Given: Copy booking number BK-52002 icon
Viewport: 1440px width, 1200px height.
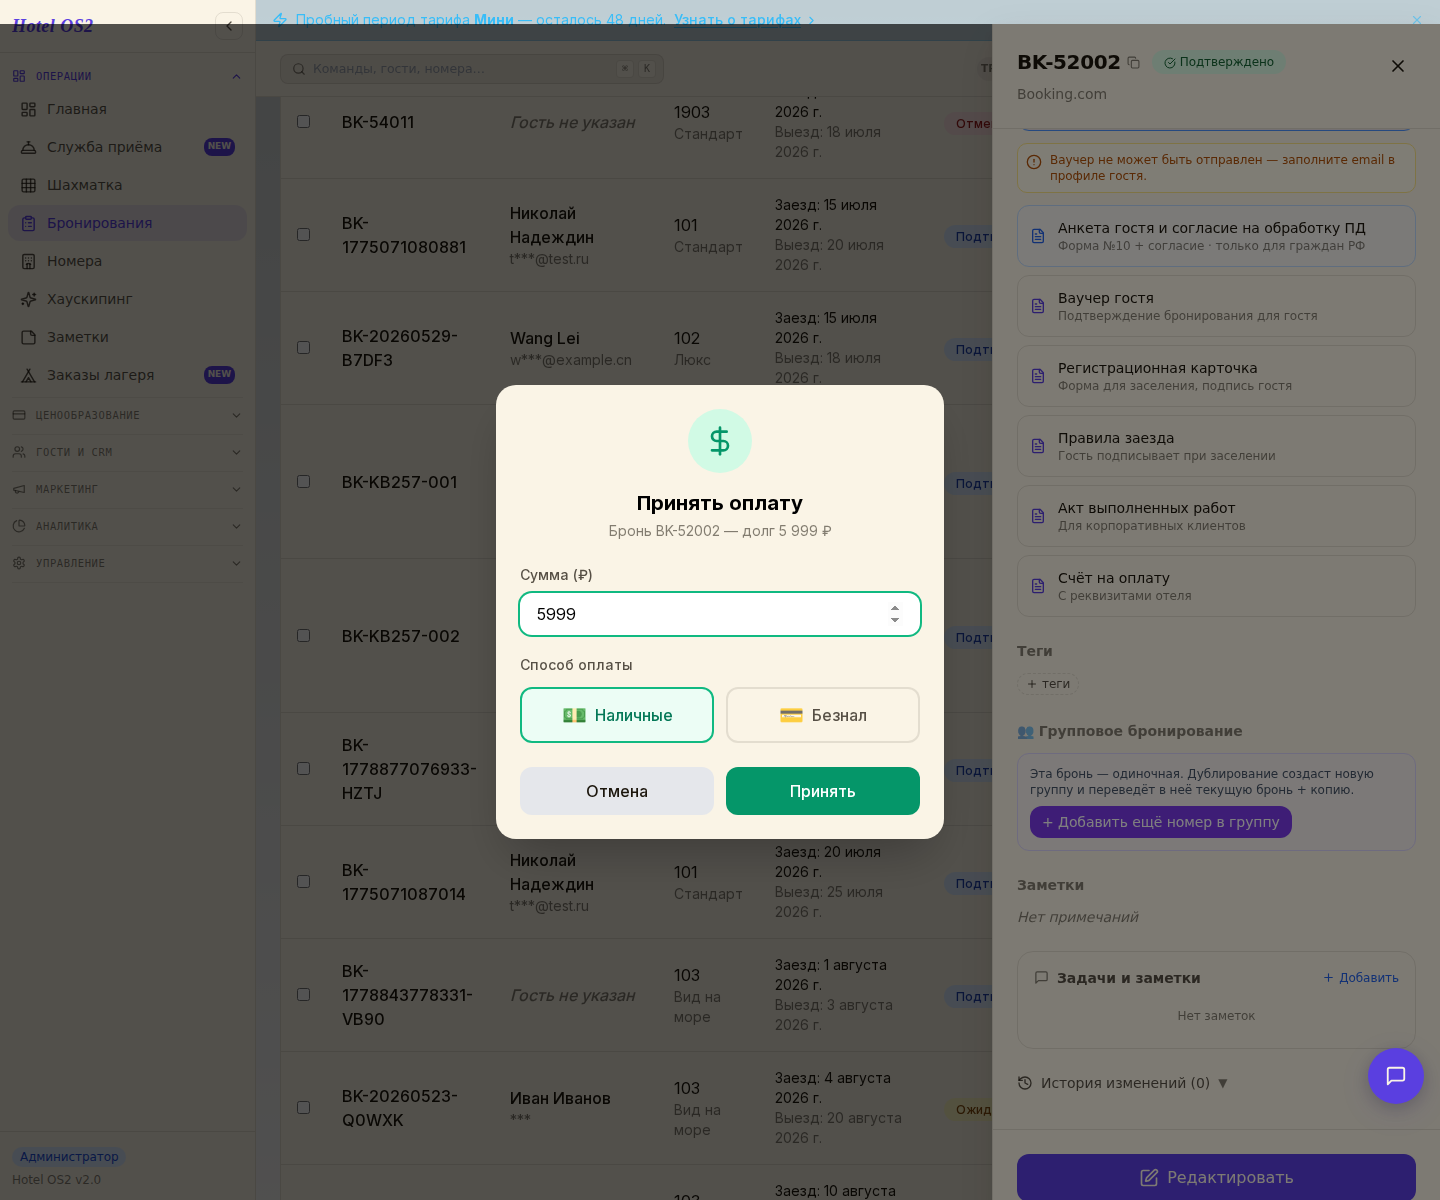Looking at the screenshot, I should tap(1133, 62).
